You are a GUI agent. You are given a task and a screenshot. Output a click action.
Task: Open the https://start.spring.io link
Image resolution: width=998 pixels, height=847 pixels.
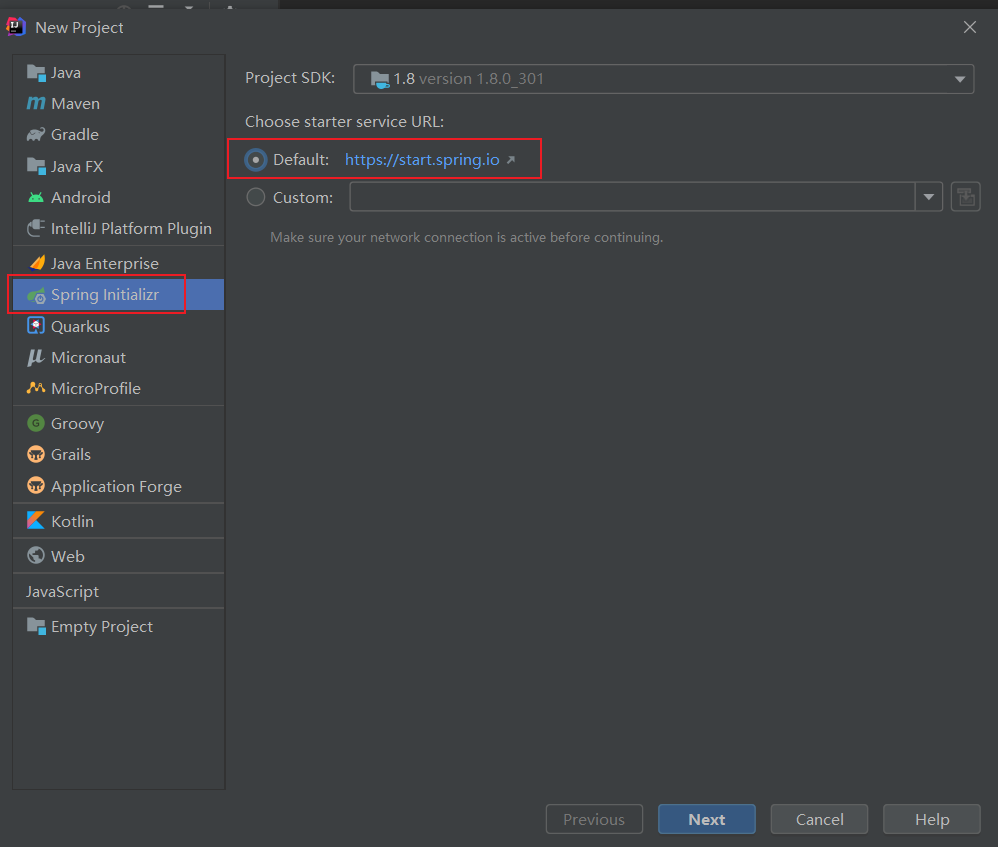coord(422,160)
